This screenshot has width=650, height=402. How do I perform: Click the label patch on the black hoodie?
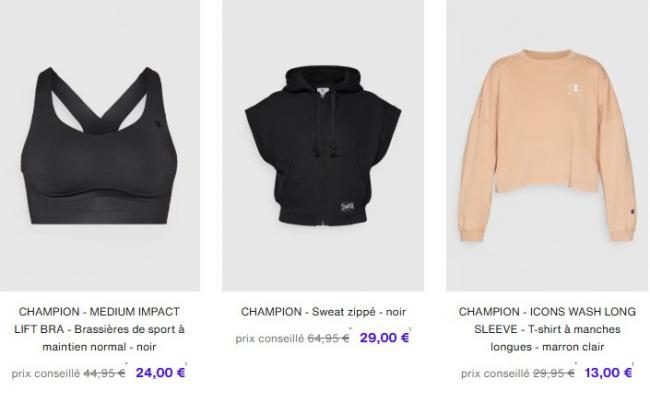coord(347,207)
